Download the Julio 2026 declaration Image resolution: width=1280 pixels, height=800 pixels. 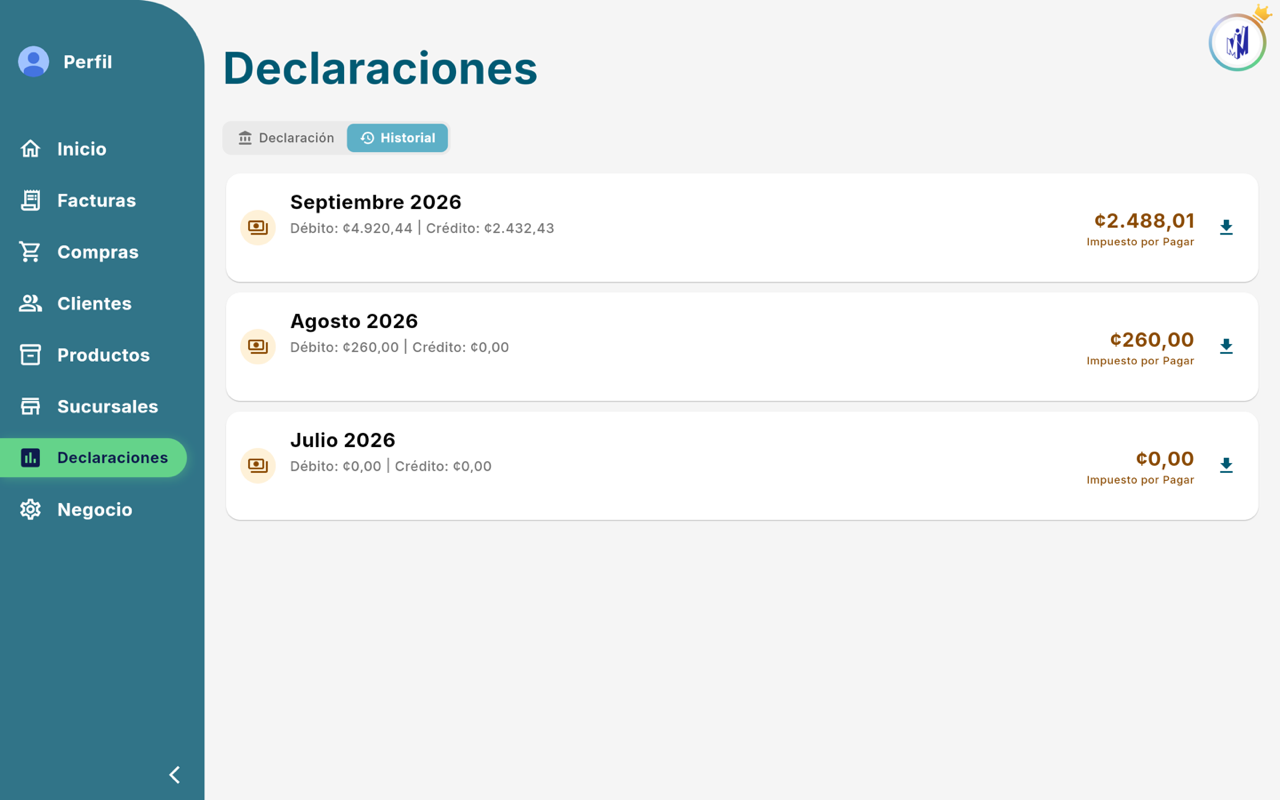1226,465
